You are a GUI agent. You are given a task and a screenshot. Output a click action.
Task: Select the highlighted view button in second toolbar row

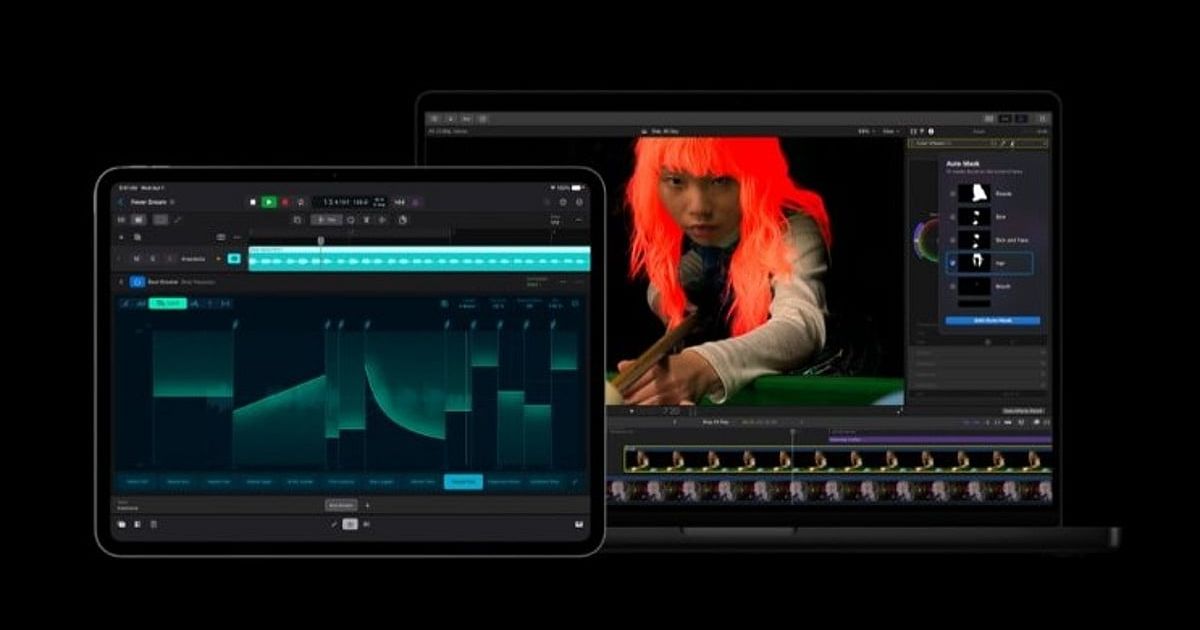point(138,219)
